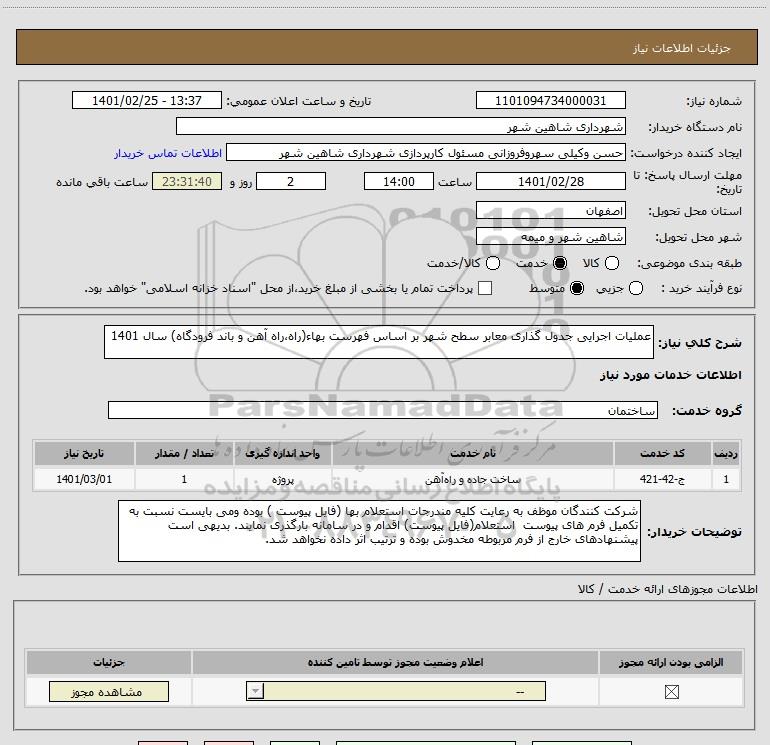This screenshot has height=745, width=770.
Task: Select the کالا radio button
Action: click(x=611, y=263)
